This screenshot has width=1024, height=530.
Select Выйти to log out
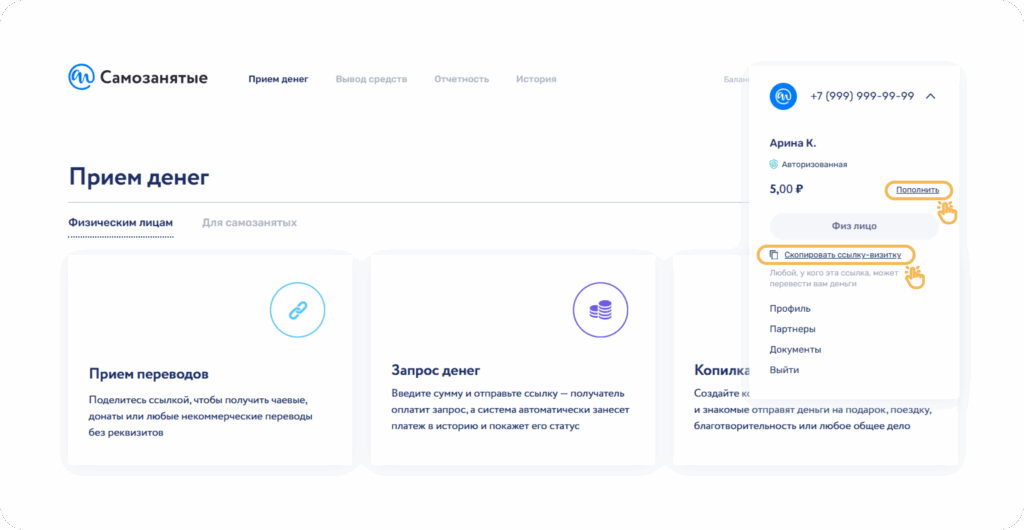[784, 370]
